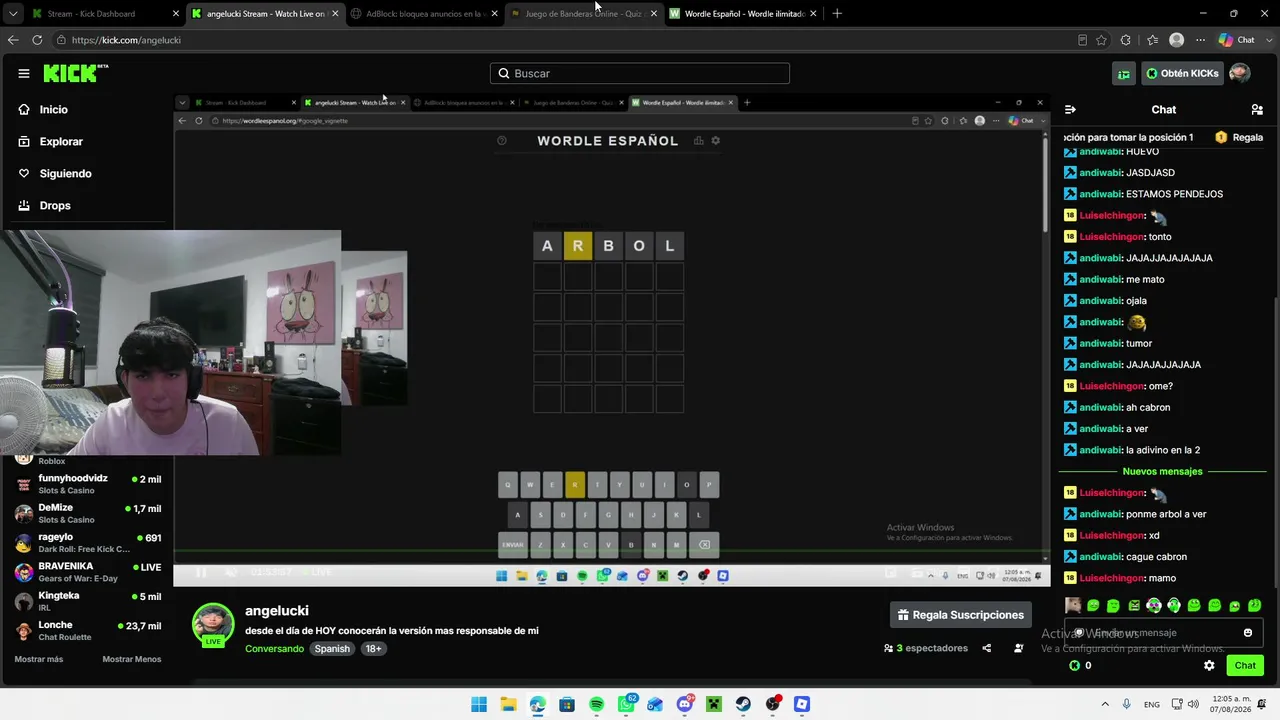Open Inicio in the Kick sidebar
Image resolution: width=1280 pixels, height=720 pixels.
[x=54, y=110]
